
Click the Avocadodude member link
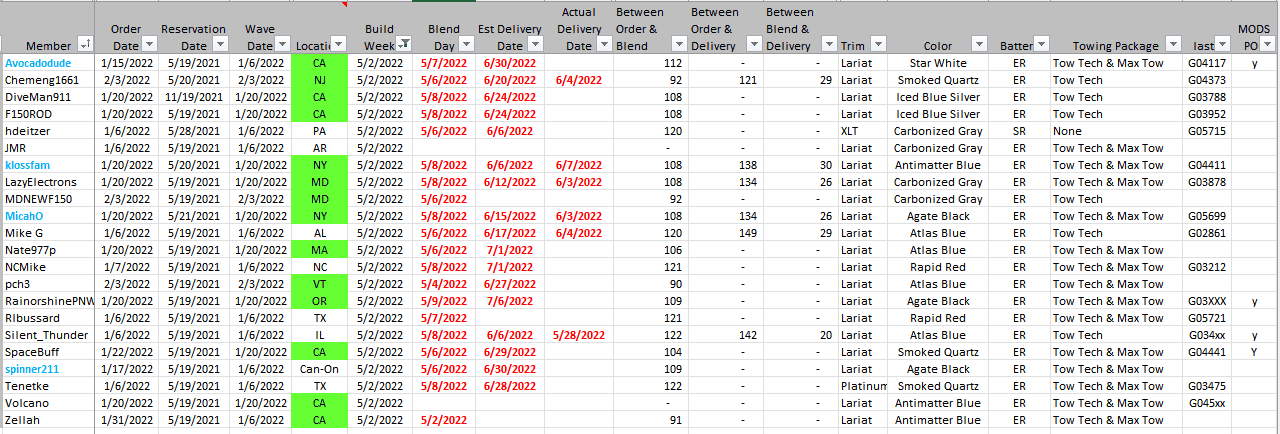39,63
